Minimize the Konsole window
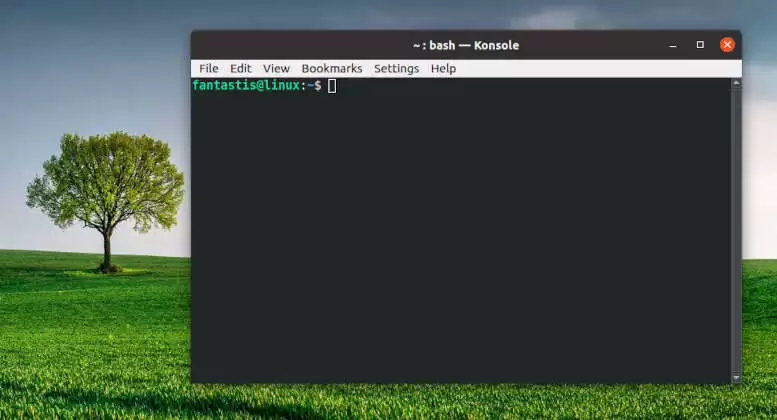This screenshot has width=777, height=420. coord(672,46)
